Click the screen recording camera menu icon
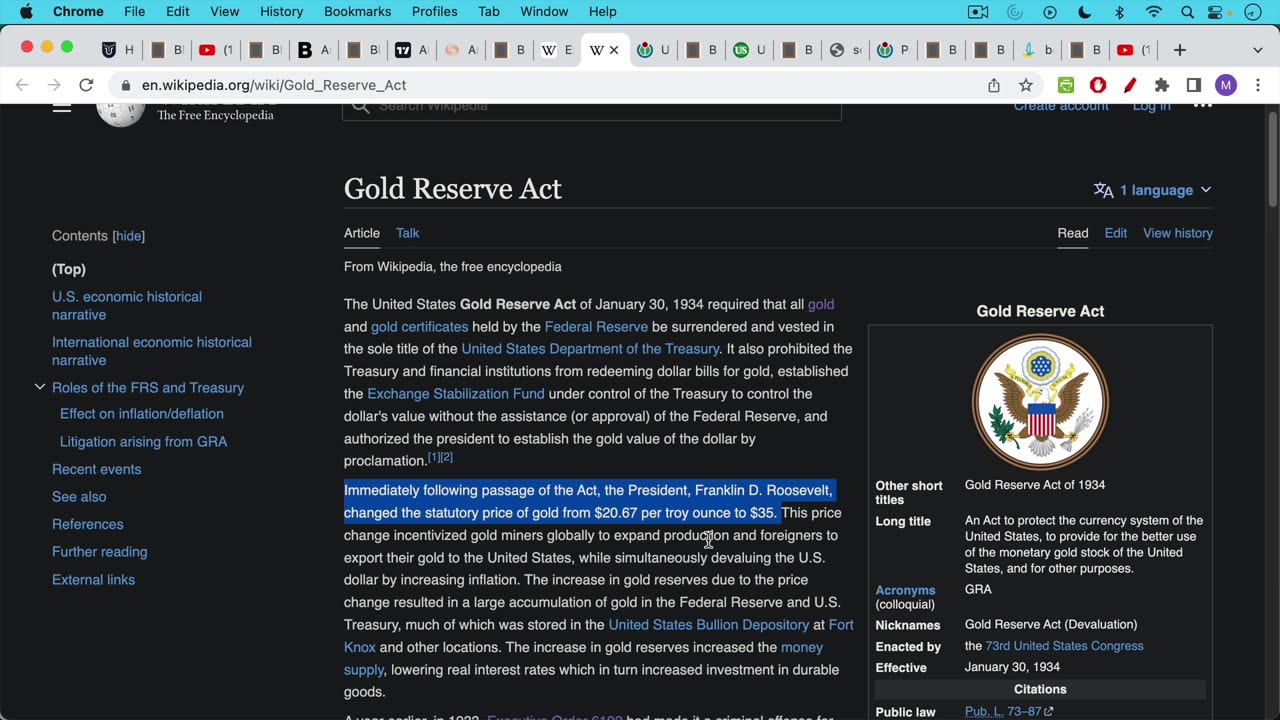This screenshot has width=1280, height=720. coord(978,11)
